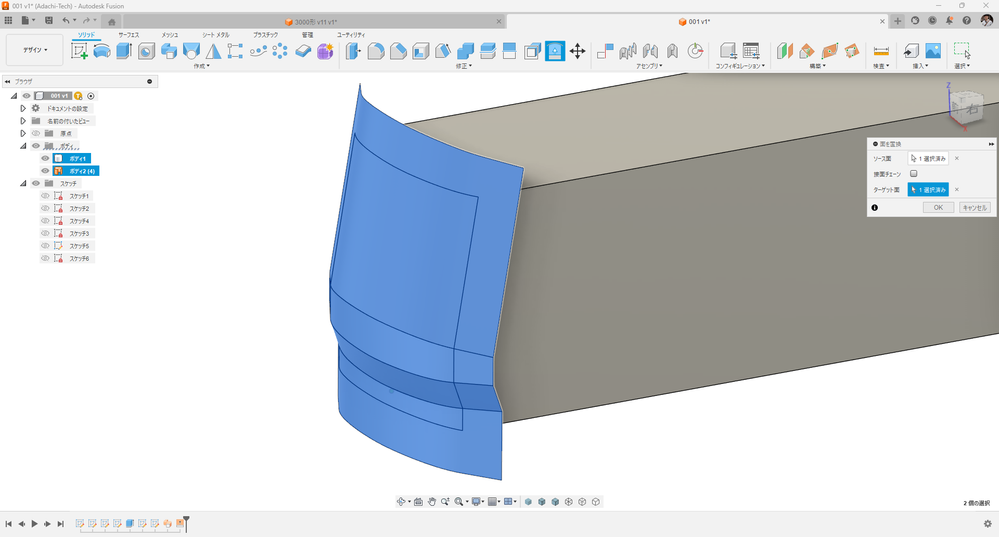Open the コンフィギュレーション menu dropdown

pos(740,66)
